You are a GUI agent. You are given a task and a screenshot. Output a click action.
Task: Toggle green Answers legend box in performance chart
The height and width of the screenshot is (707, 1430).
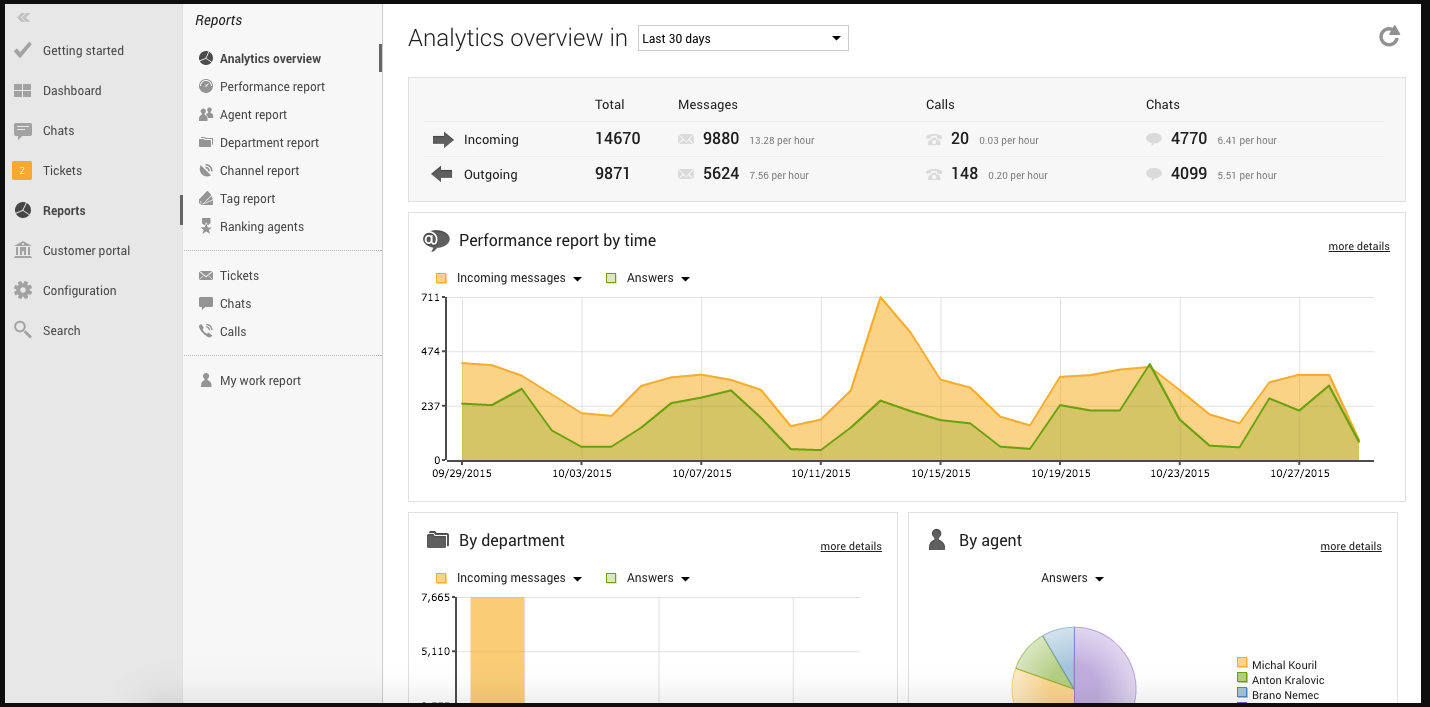pos(611,278)
